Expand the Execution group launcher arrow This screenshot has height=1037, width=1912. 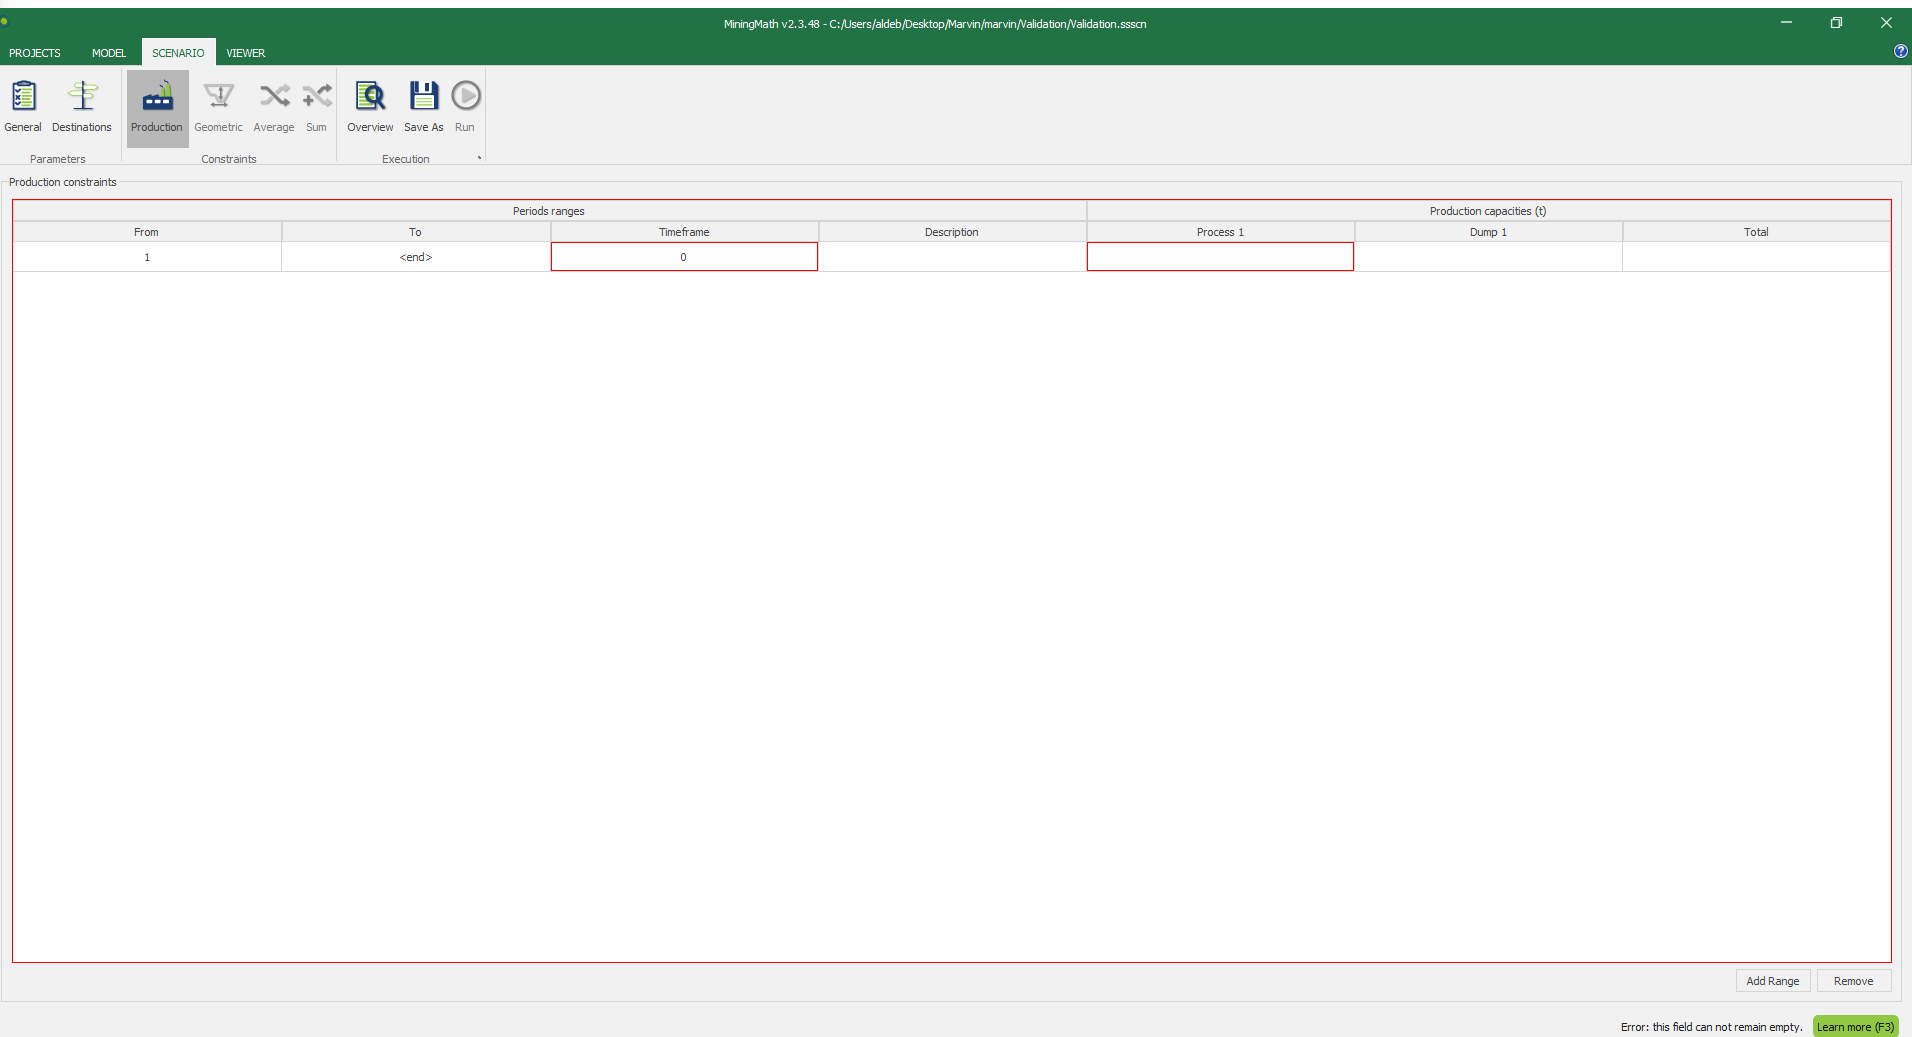(480, 158)
